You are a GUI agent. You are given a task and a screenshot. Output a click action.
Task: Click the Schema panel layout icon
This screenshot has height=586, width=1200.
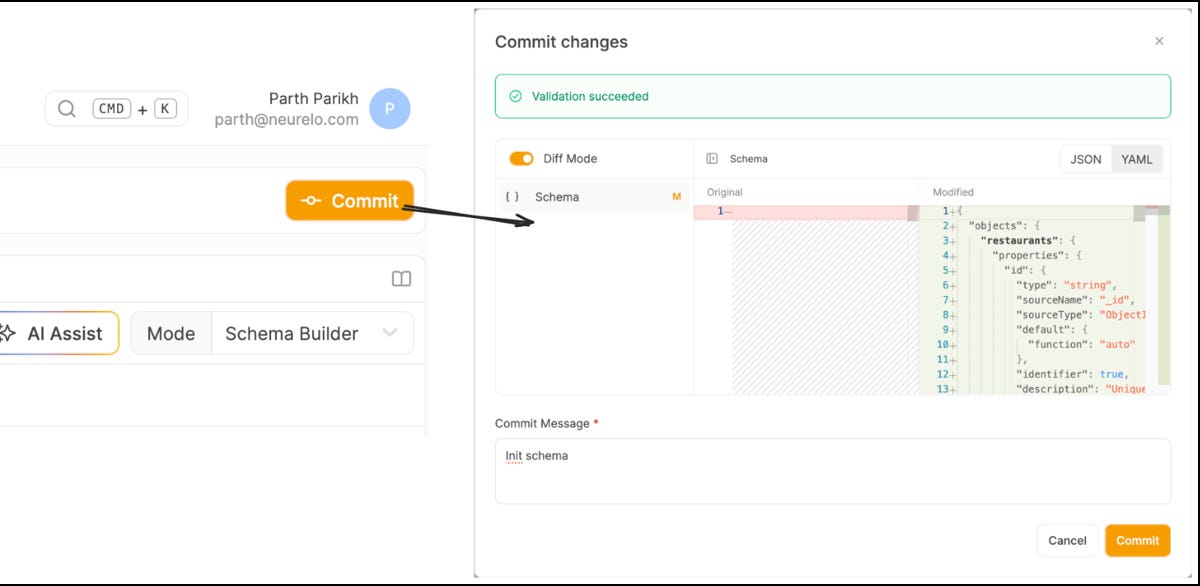pos(713,158)
